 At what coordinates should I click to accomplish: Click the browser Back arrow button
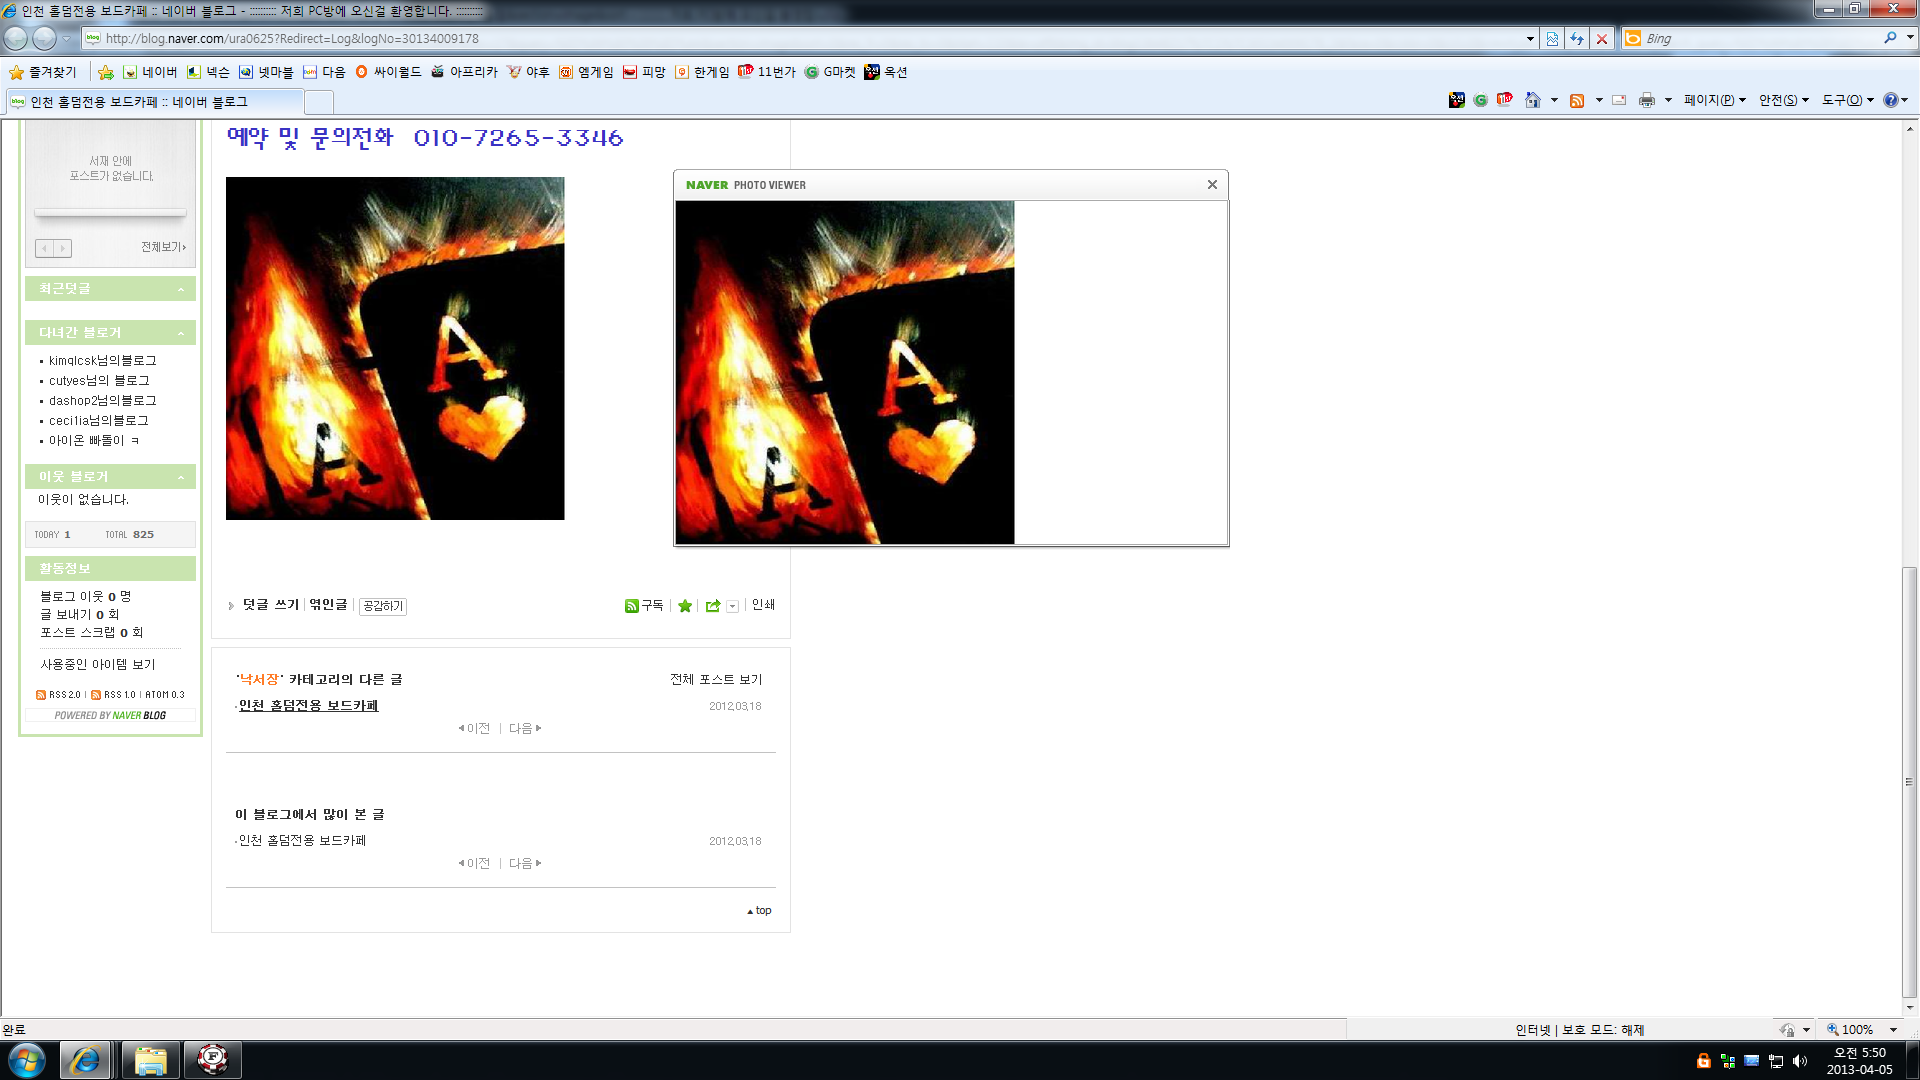tap(16, 38)
